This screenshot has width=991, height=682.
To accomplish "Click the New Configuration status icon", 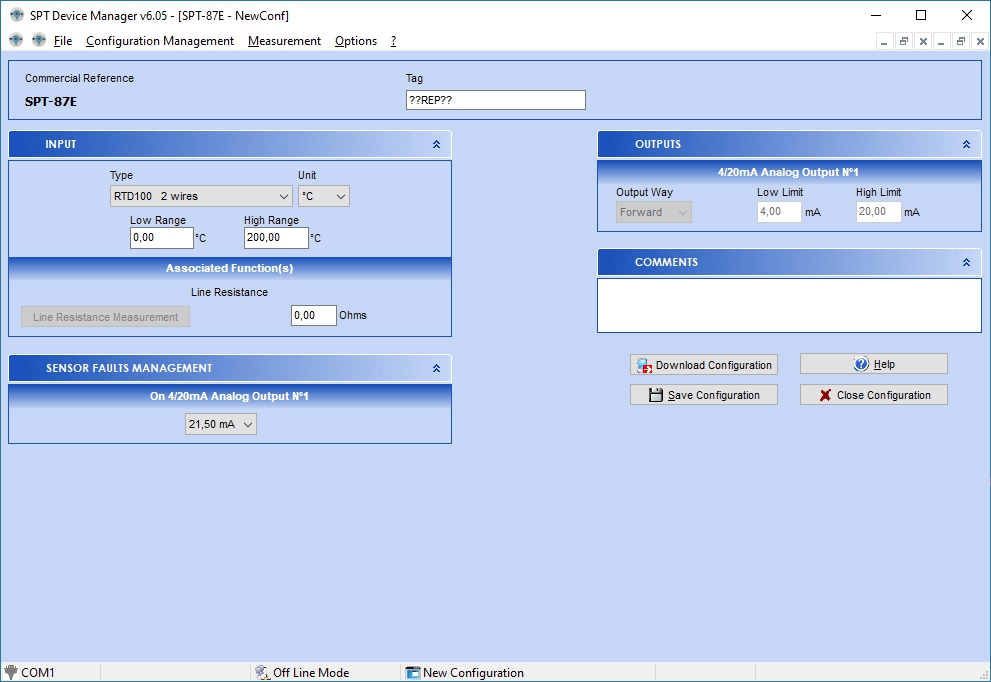I will click(413, 673).
